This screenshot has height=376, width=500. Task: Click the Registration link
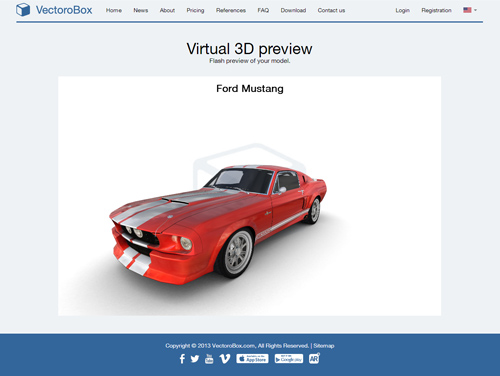click(x=436, y=10)
